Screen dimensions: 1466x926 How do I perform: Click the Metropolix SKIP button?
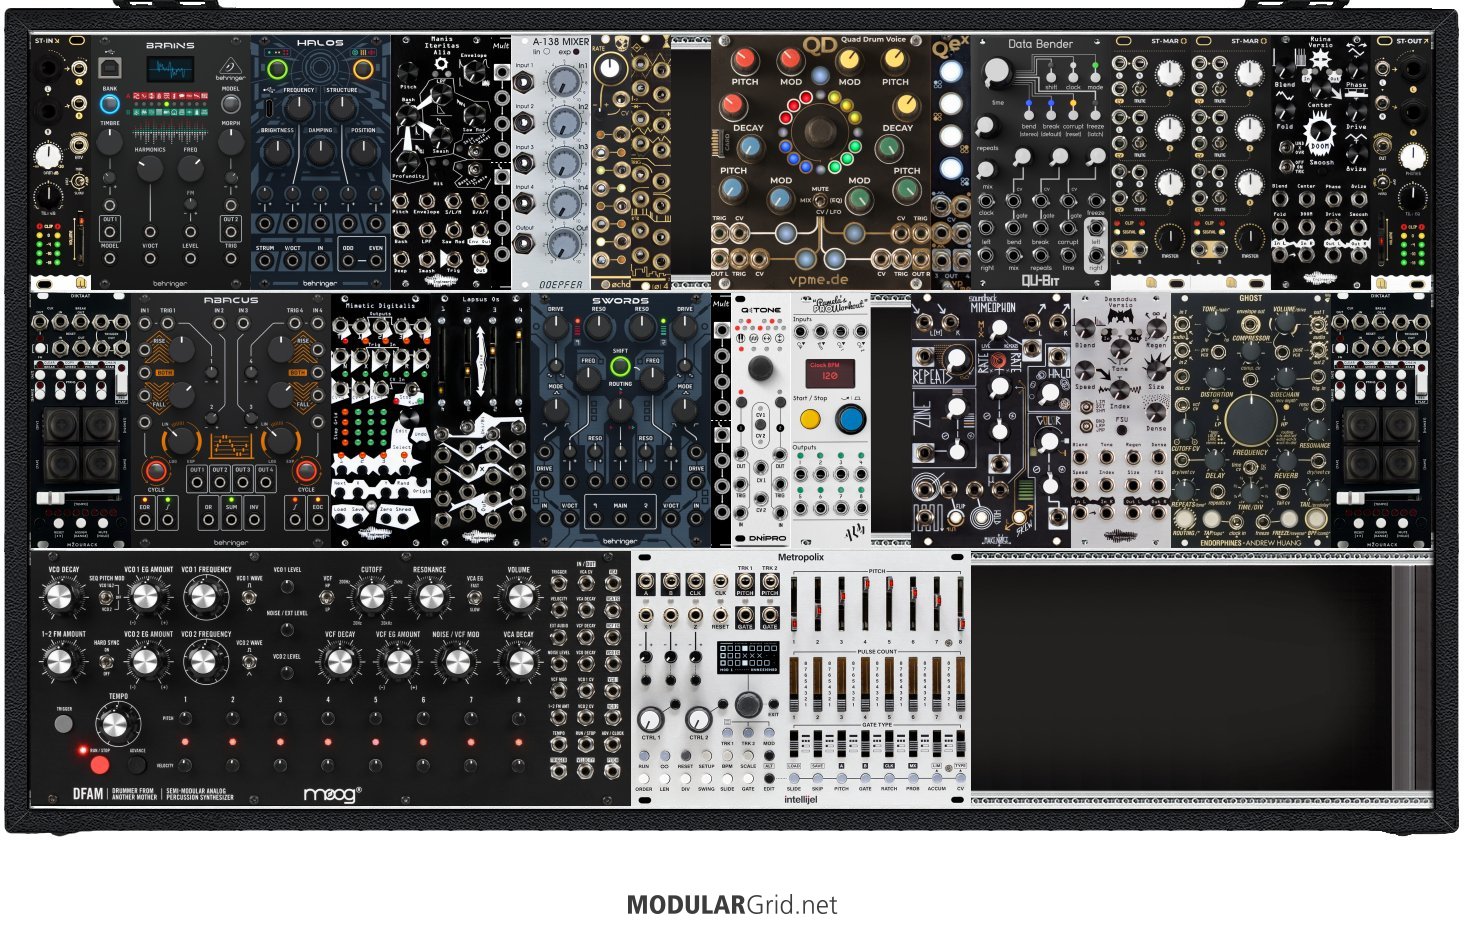coord(817,777)
